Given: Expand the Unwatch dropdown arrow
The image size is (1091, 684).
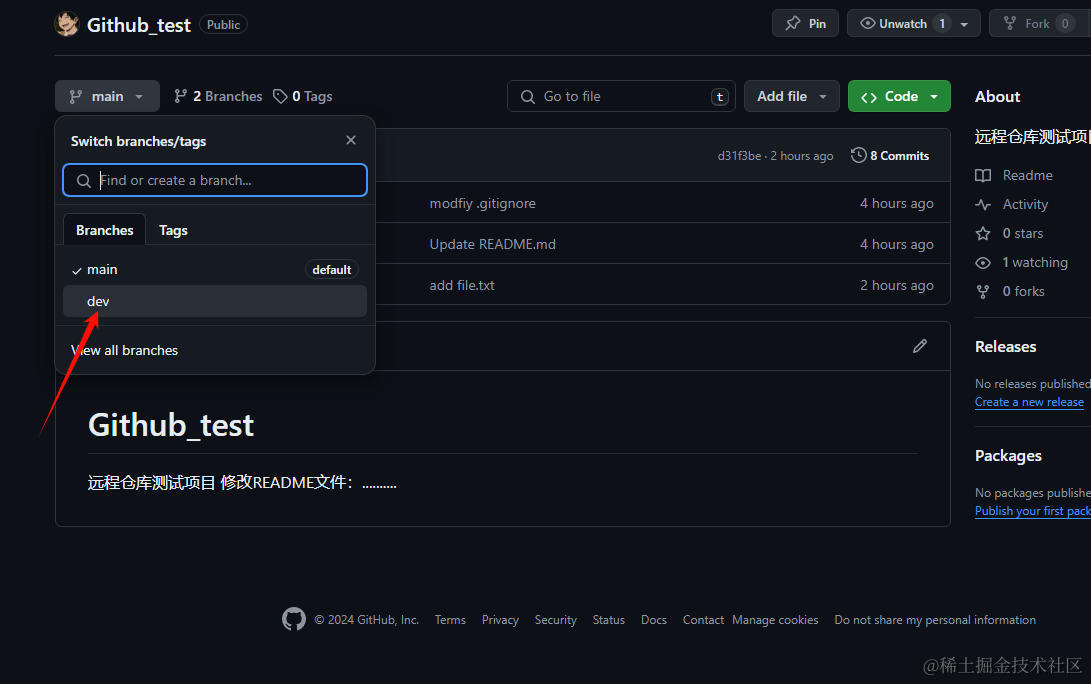Looking at the screenshot, I should [964, 24].
